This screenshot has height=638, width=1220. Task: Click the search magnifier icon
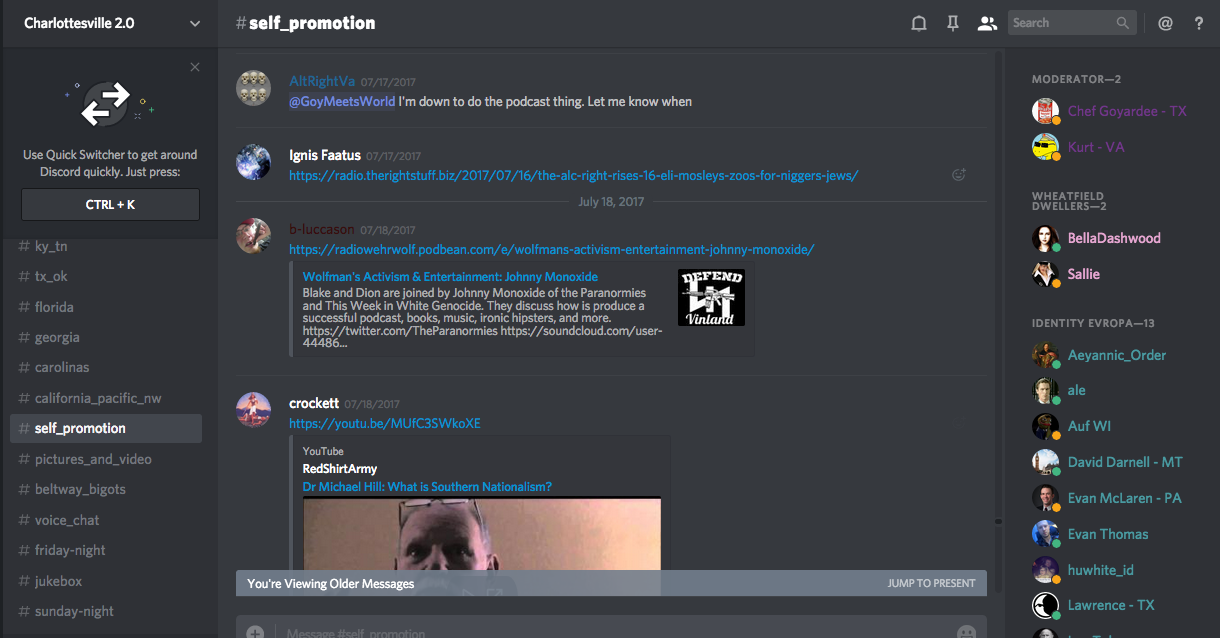coord(1124,23)
